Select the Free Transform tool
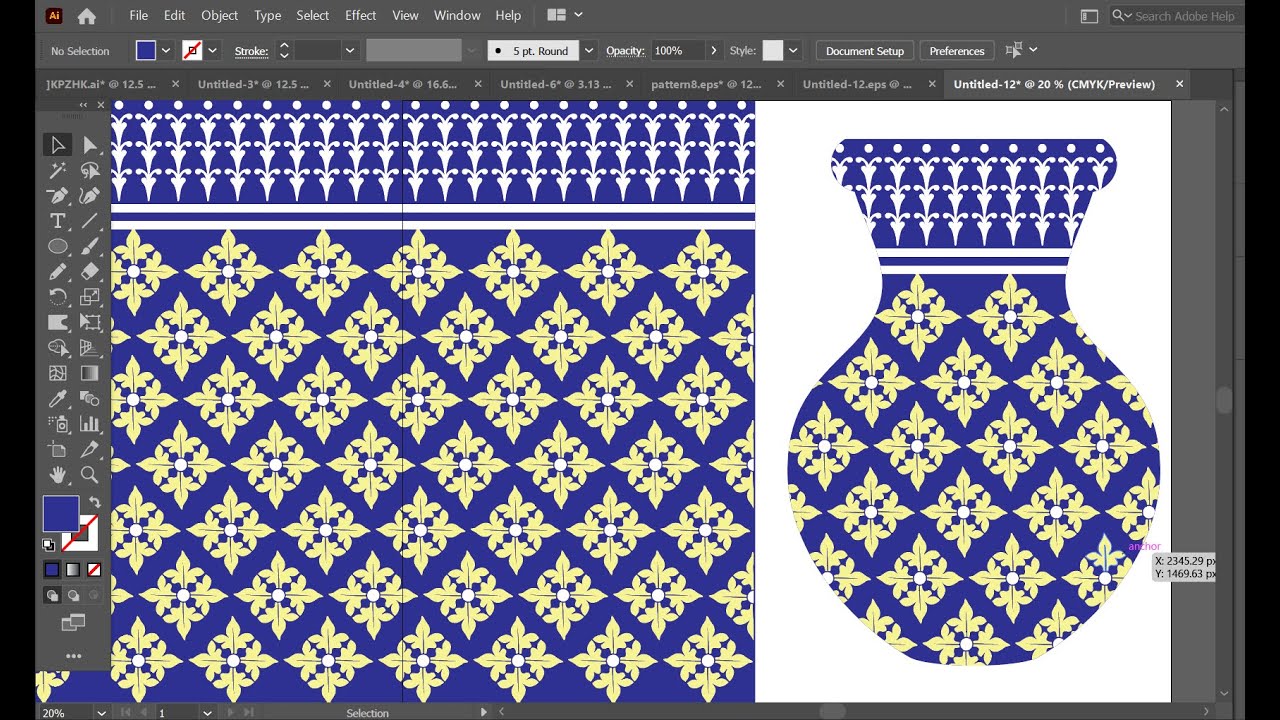1280x720 pixels. (90, 323)
